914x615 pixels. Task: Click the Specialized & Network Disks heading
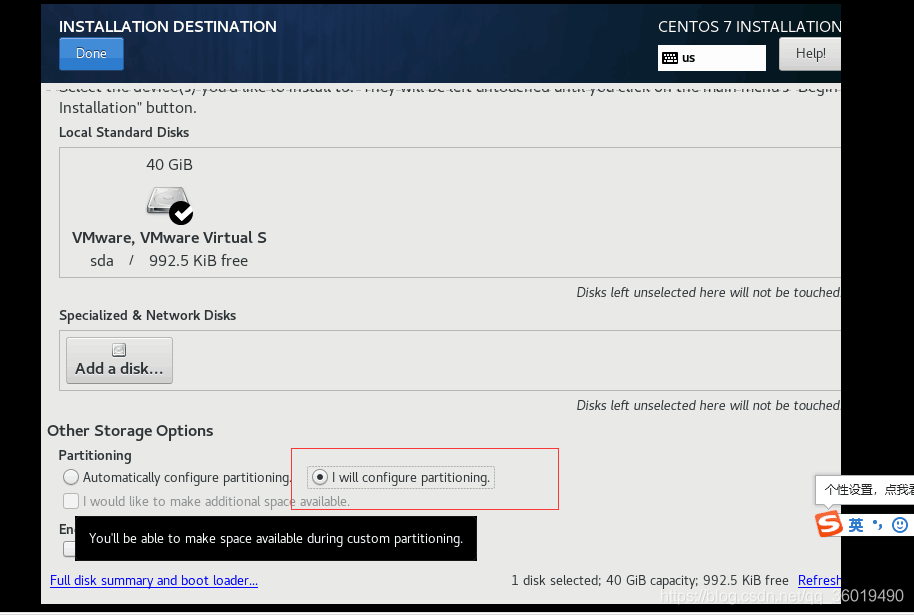click(x=147, y=315)
